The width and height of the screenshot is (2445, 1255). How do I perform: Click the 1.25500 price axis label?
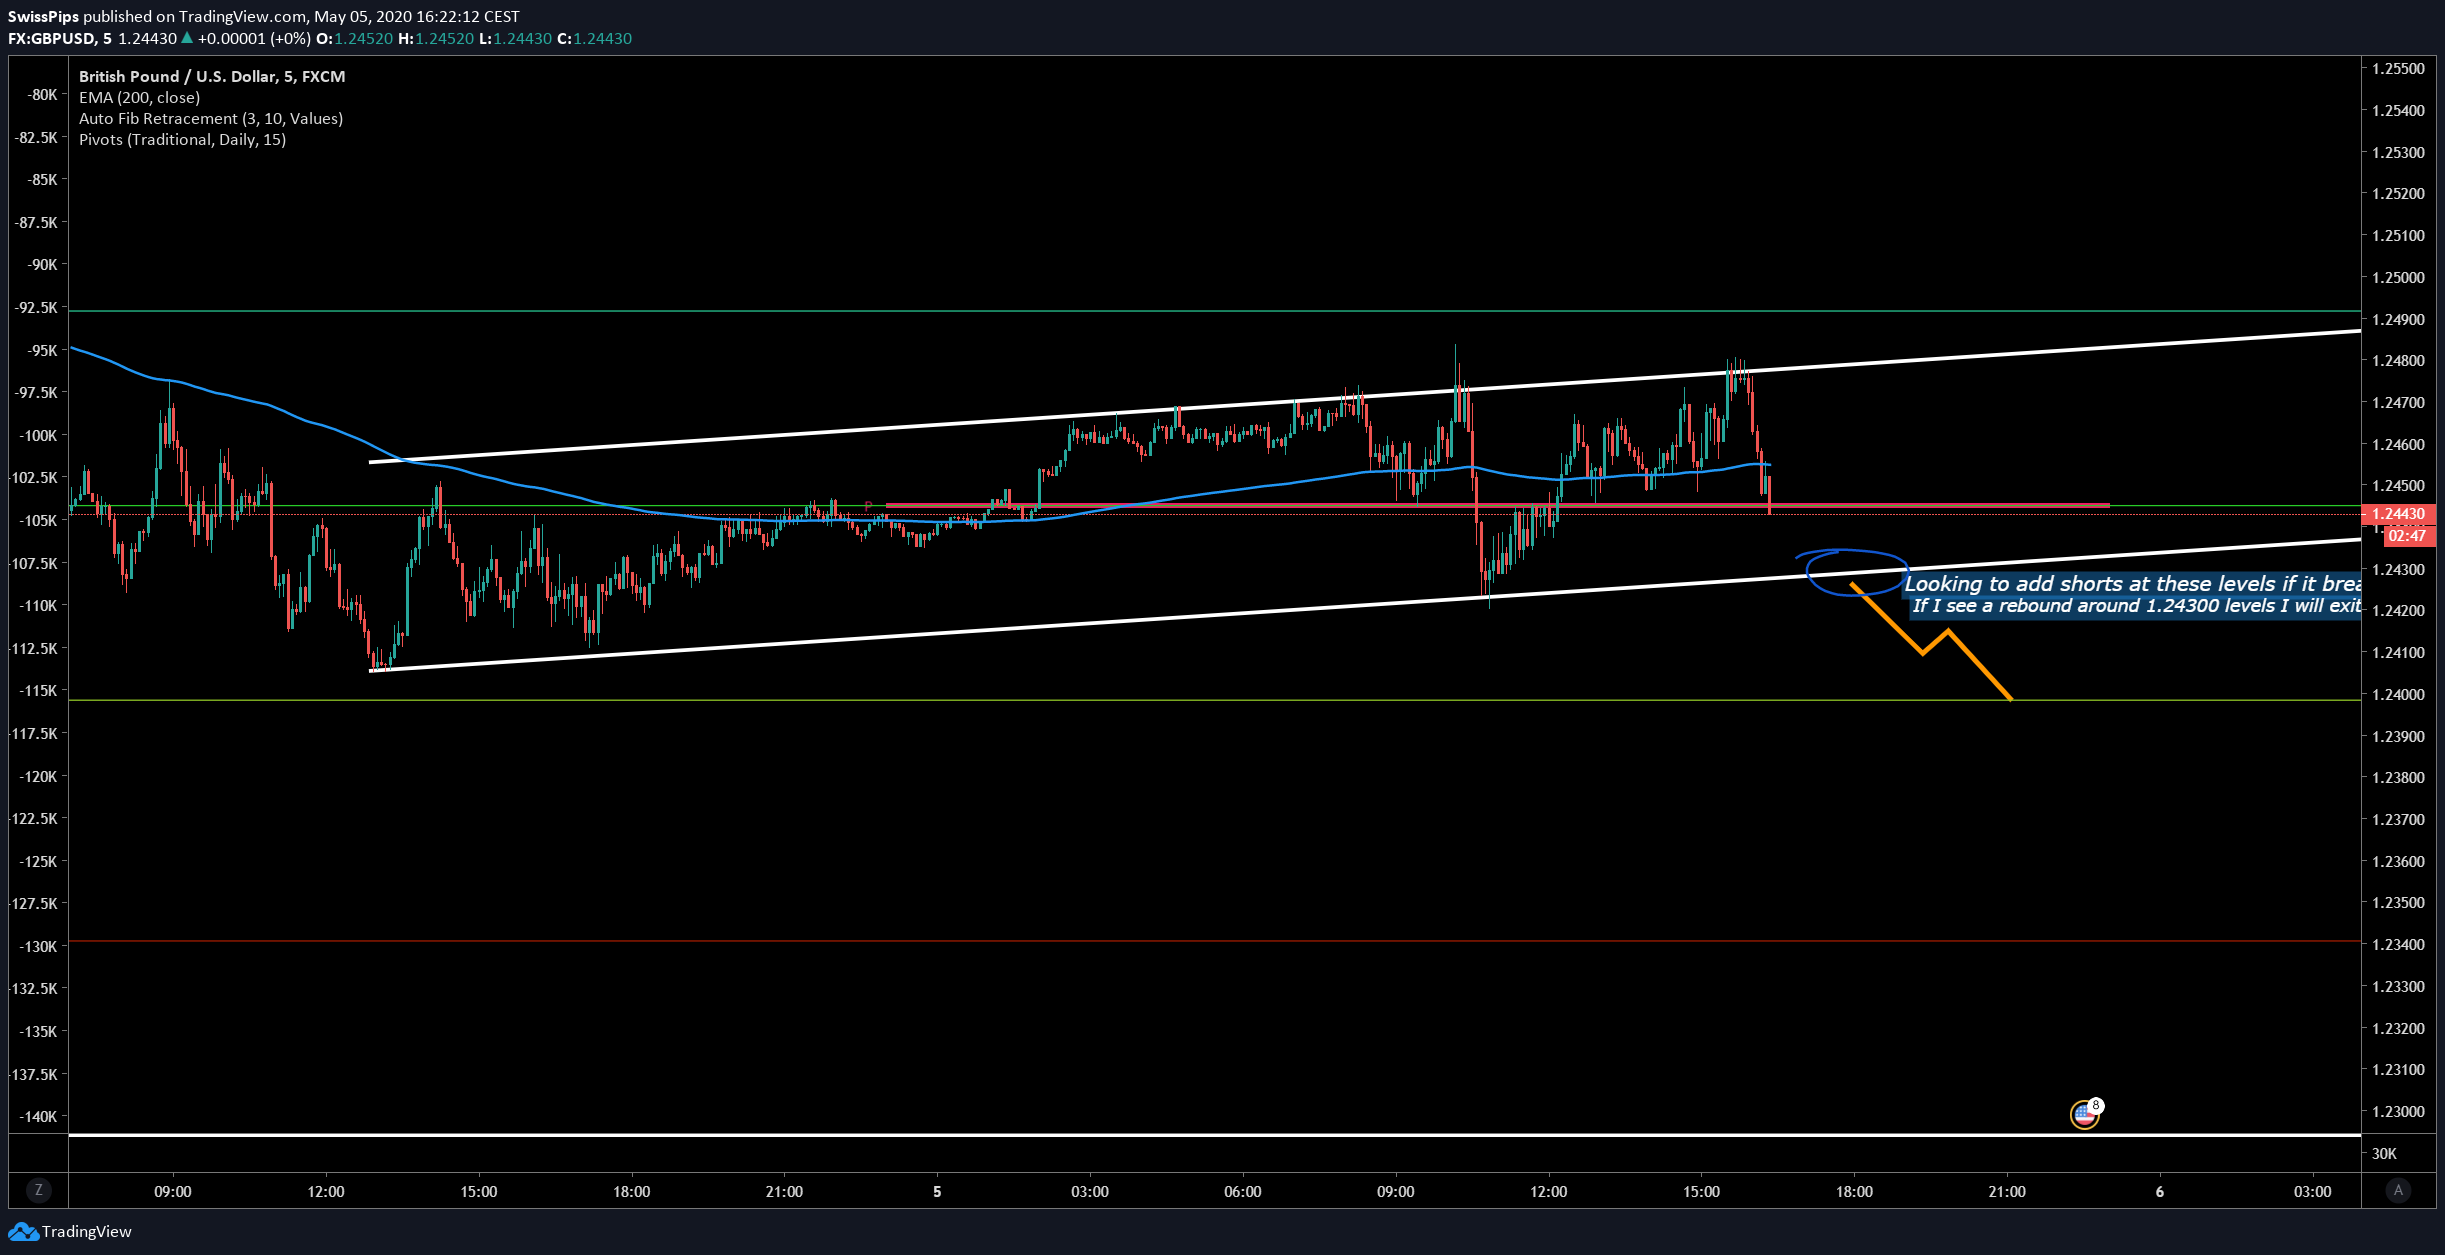(x=2398, y=69)
